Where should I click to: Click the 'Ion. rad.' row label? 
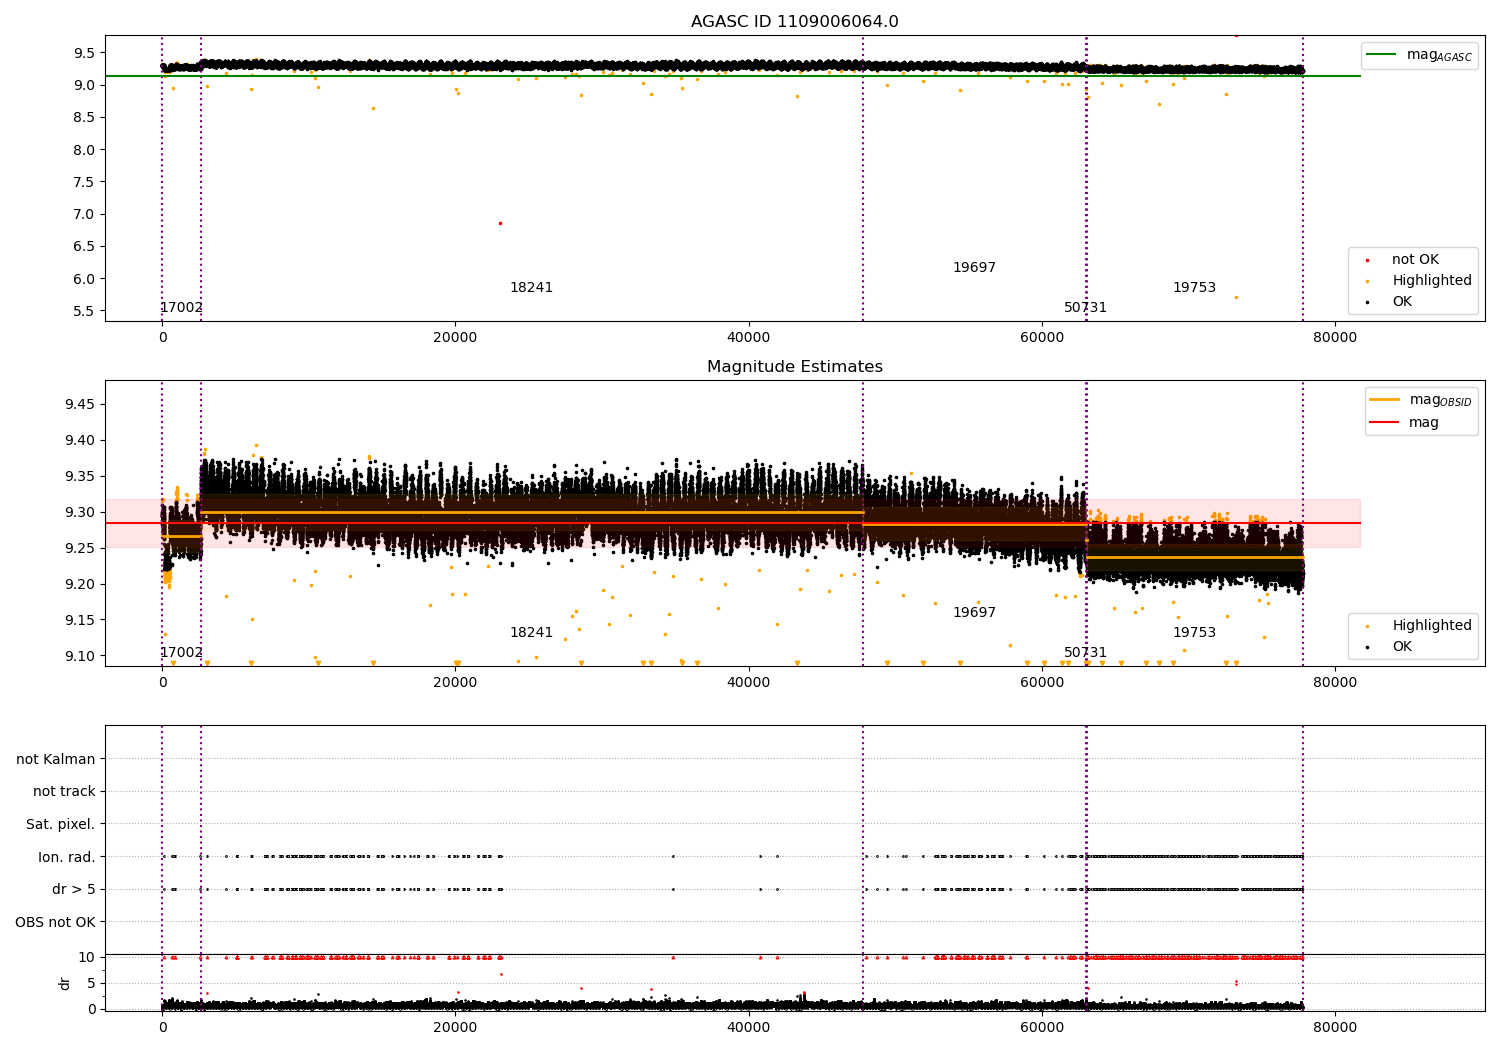click(67, 857)
